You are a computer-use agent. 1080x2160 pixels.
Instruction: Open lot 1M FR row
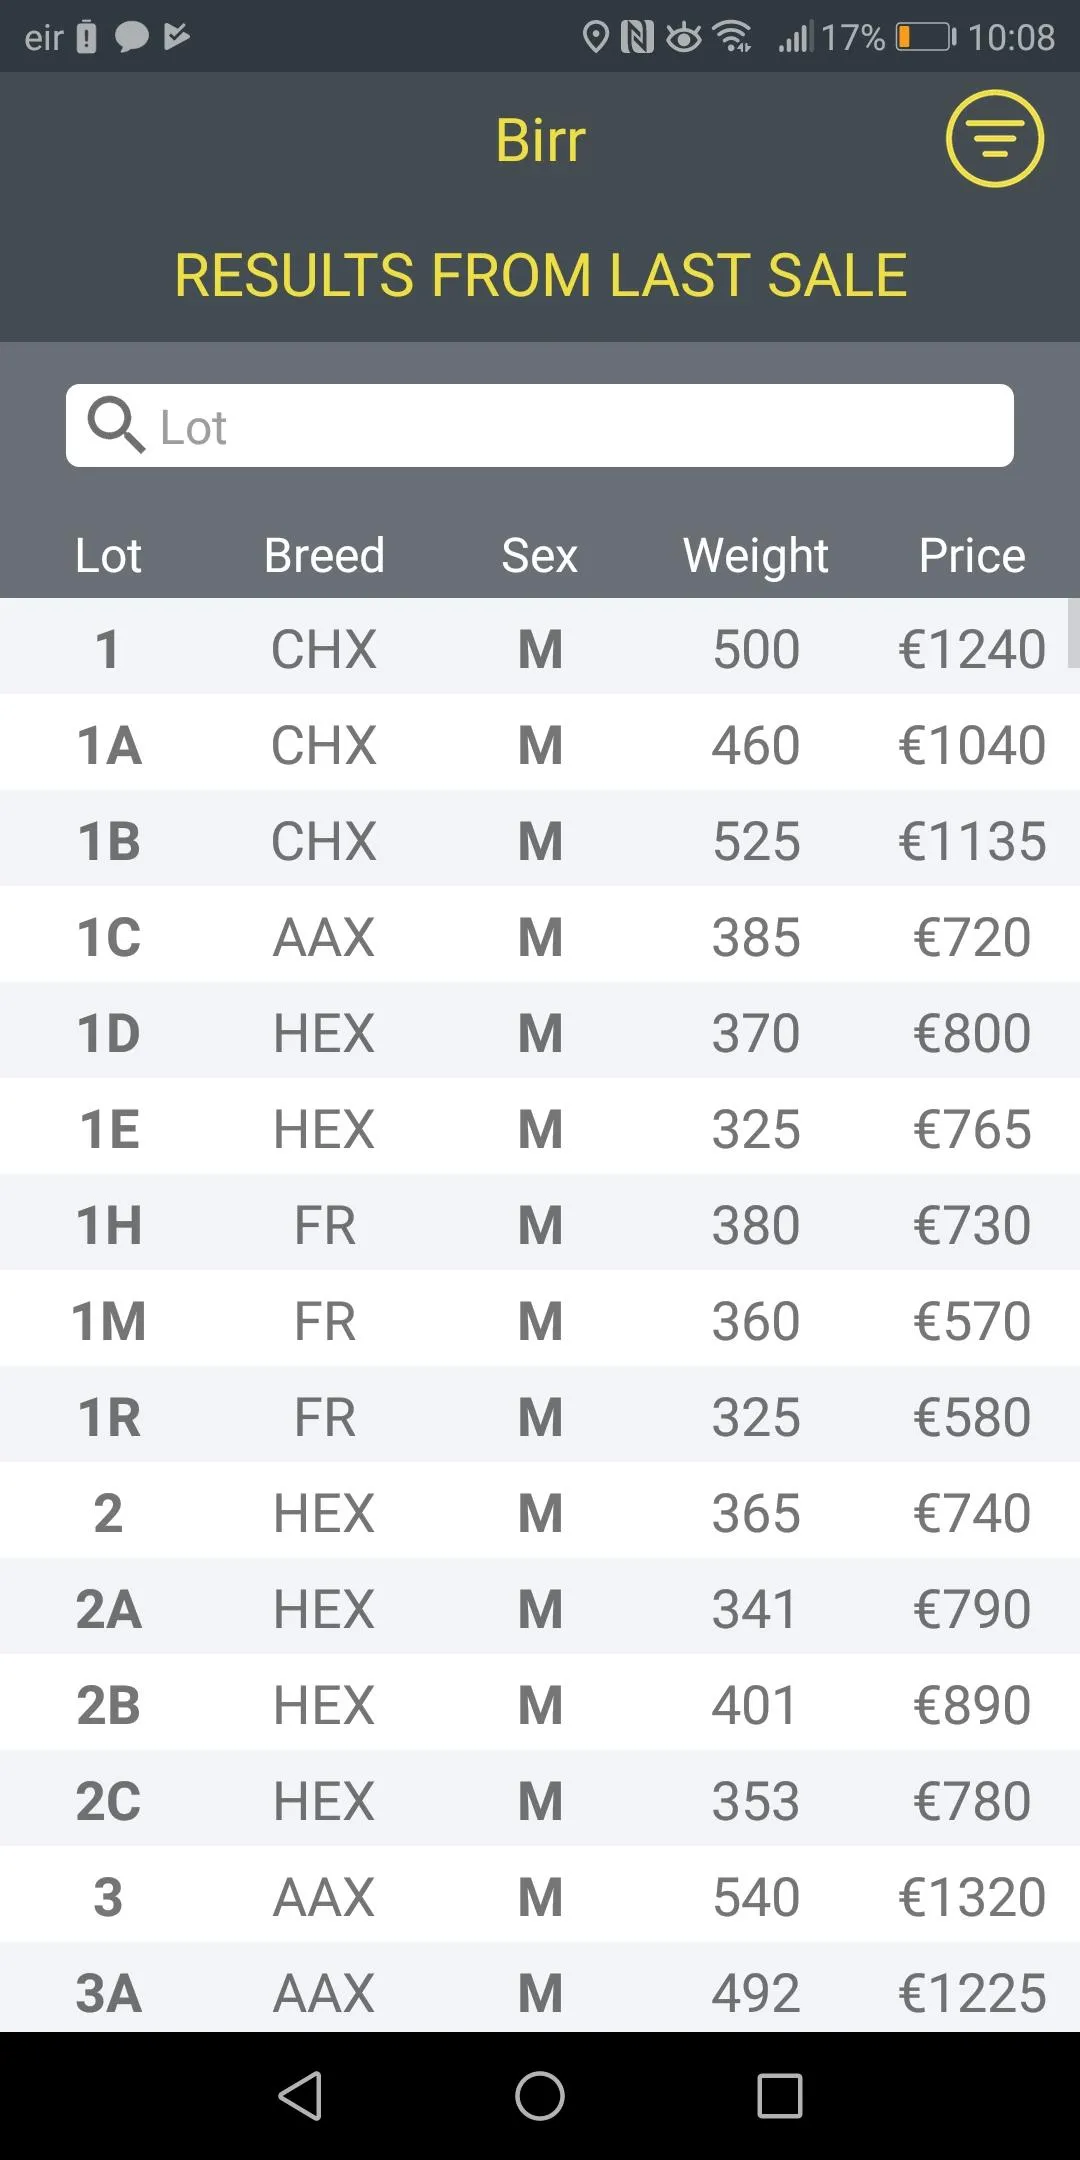pyautogui.click(x=540, y=1321)
